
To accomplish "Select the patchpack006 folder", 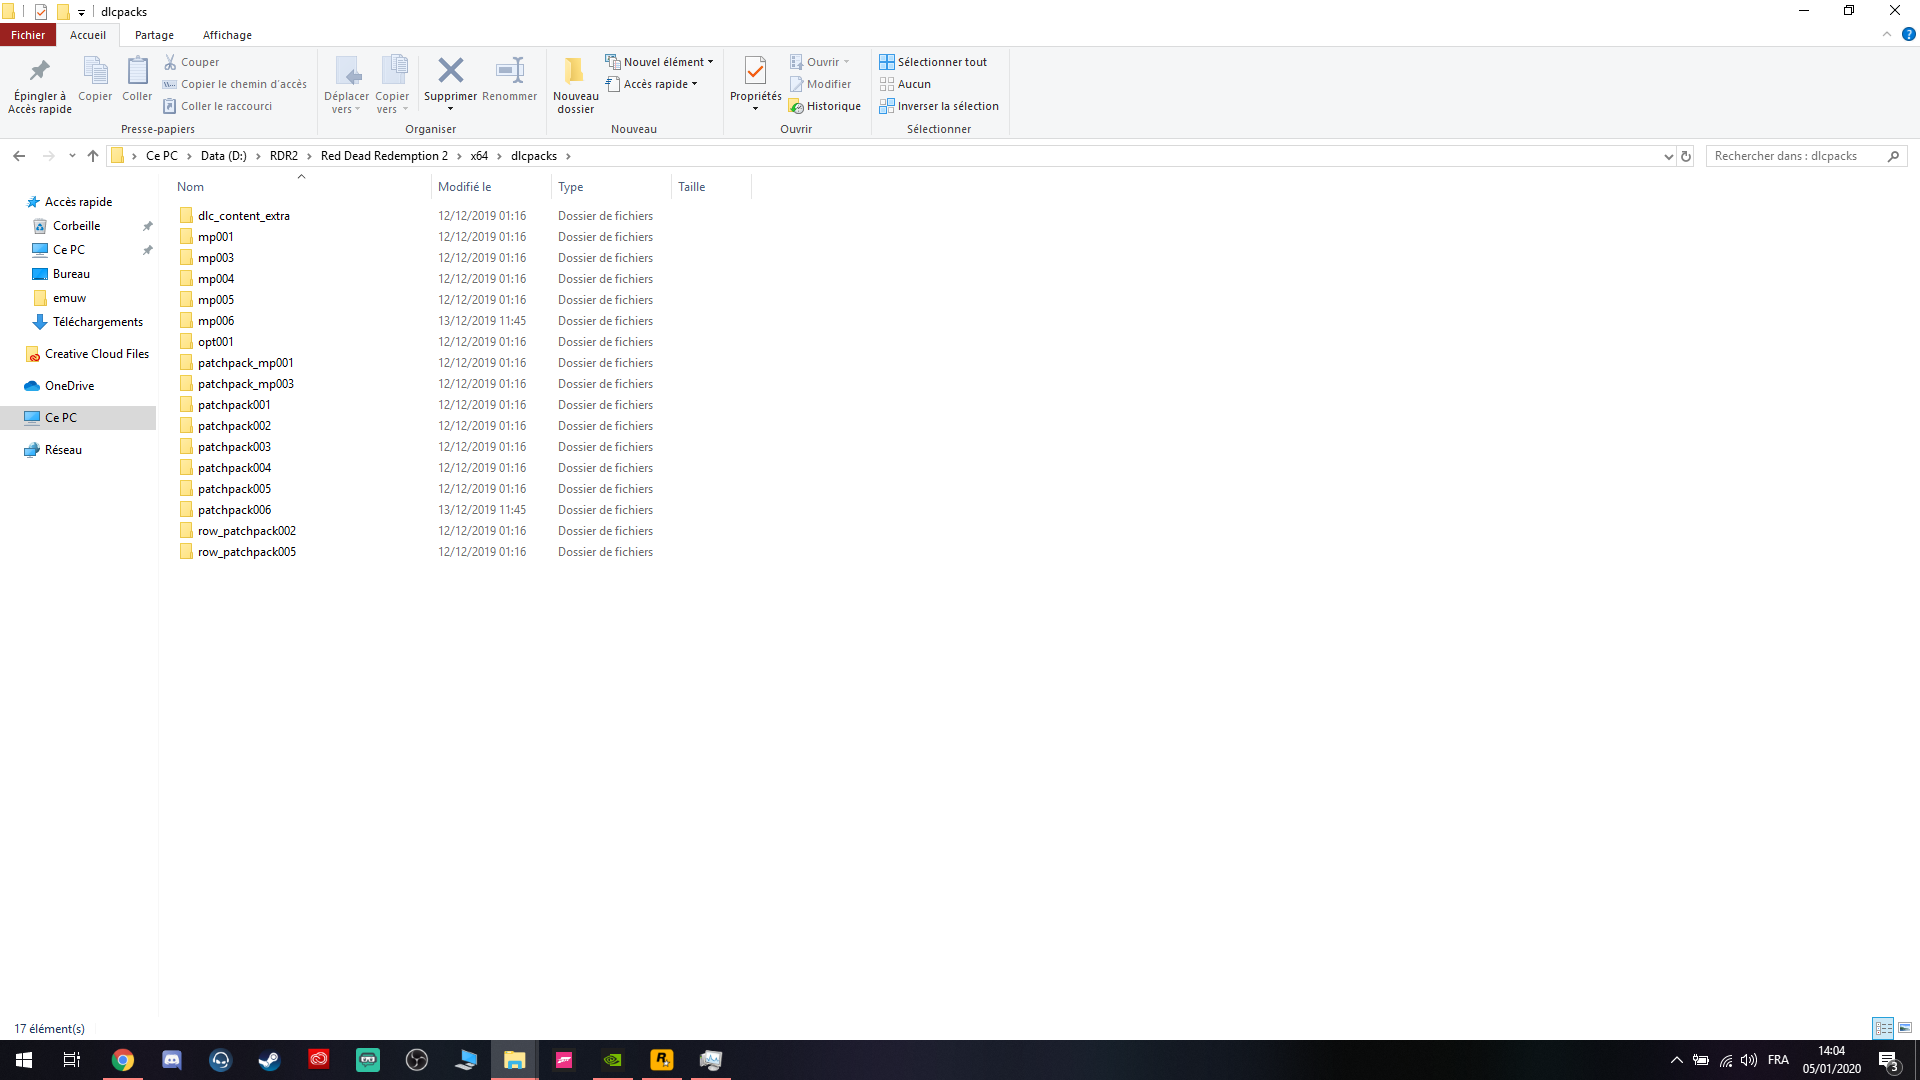I will pyautogui.click(x=234, y=510).
